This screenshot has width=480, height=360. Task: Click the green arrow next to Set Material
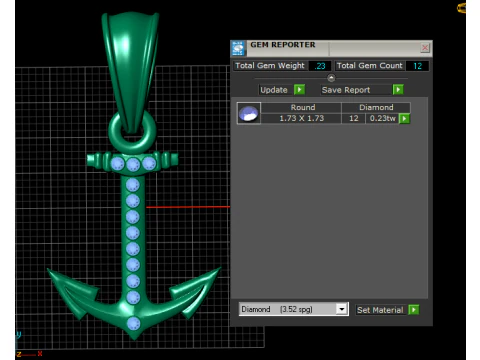[x=414, y=310]
